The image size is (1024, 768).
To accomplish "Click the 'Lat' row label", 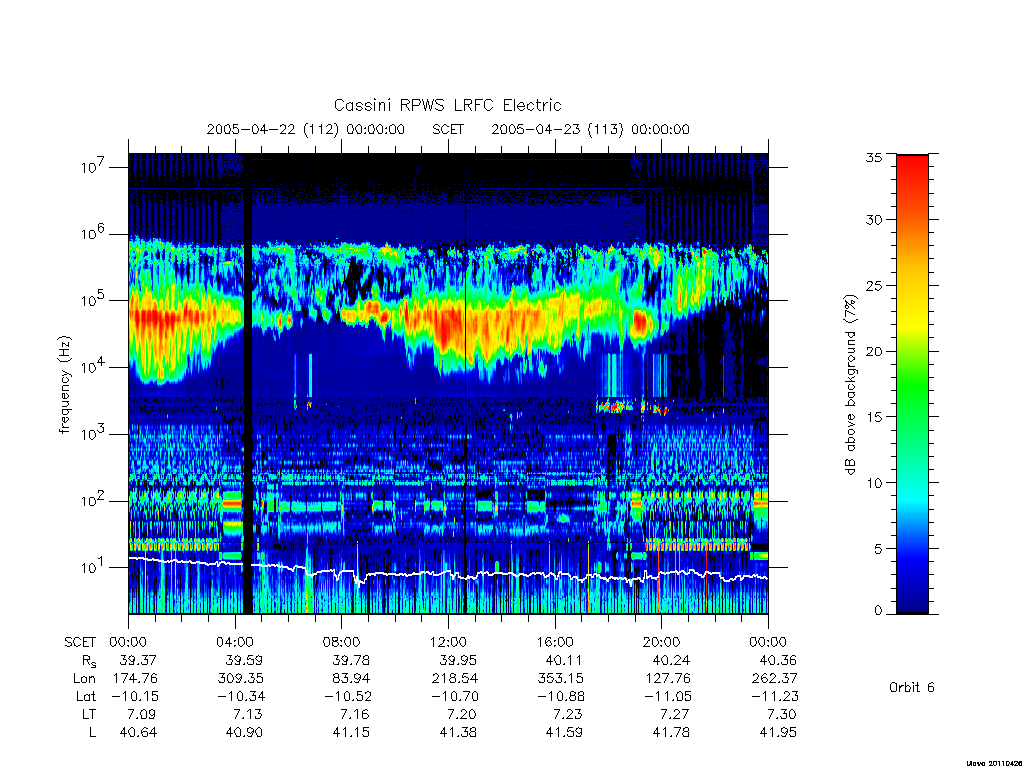I will tap(86, 696).
